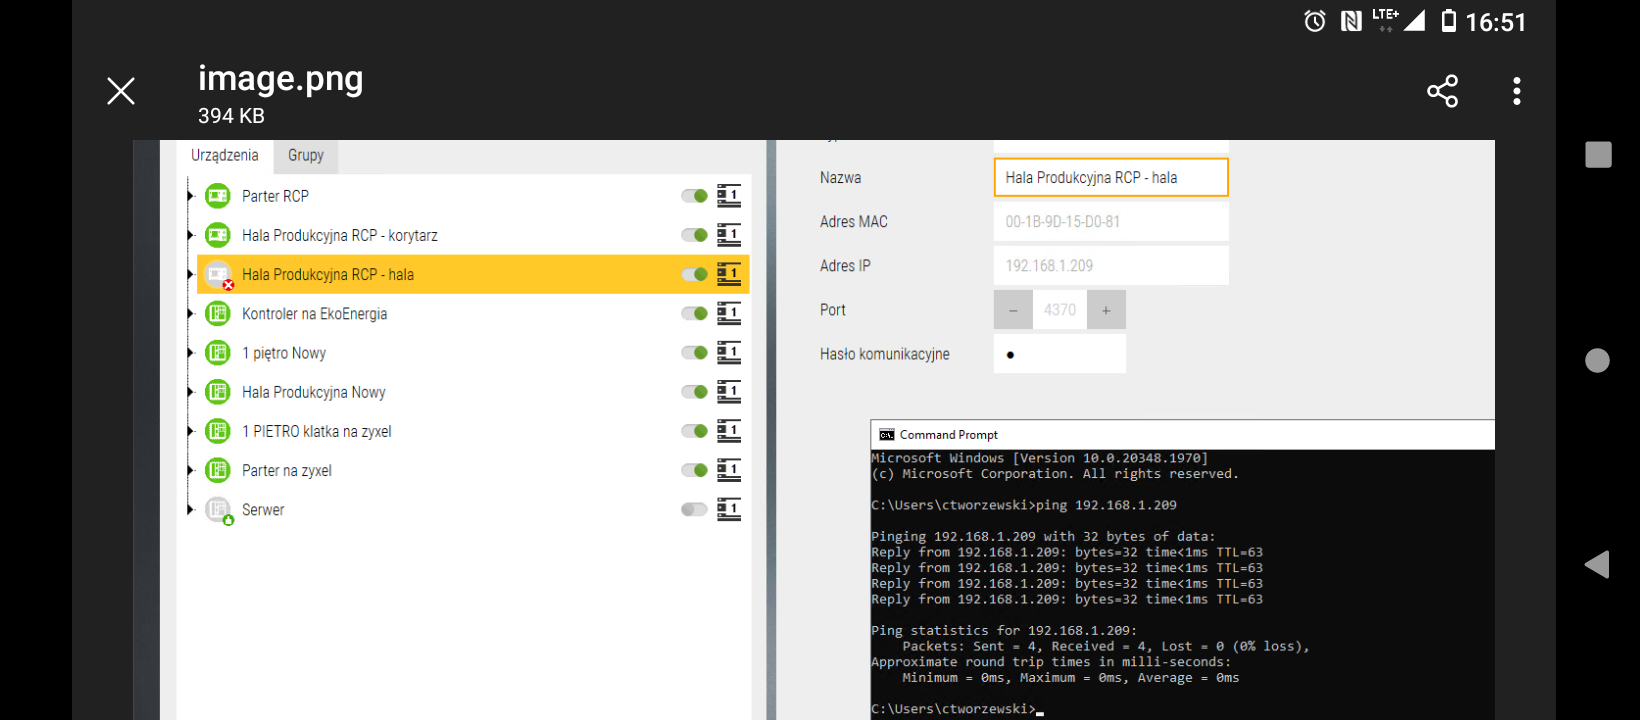This screenshot has width=1640, height=720.
Task: Tap the Android home circle button
Action: tap(1598, 360)
